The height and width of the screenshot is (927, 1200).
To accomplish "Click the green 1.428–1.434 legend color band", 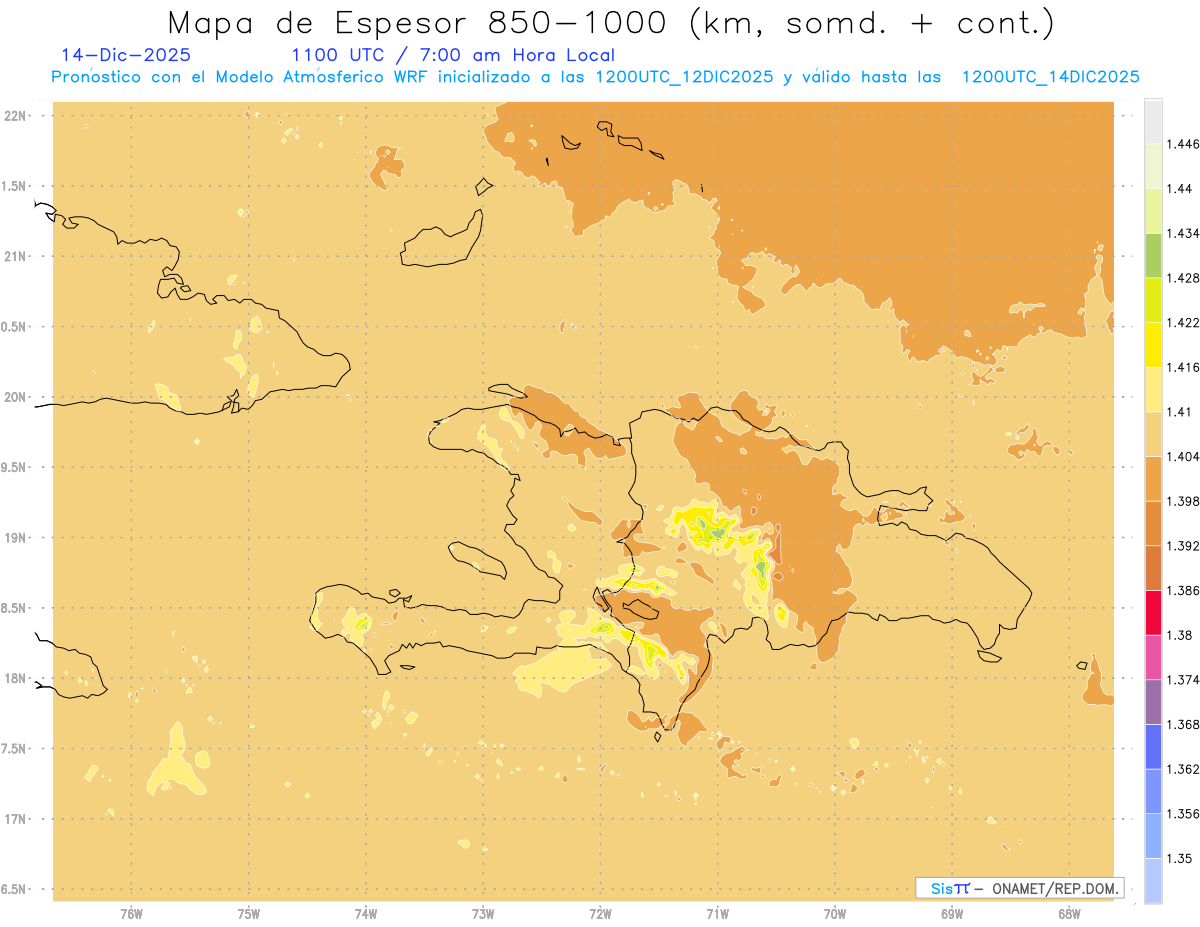I will tap(1153, 255).
